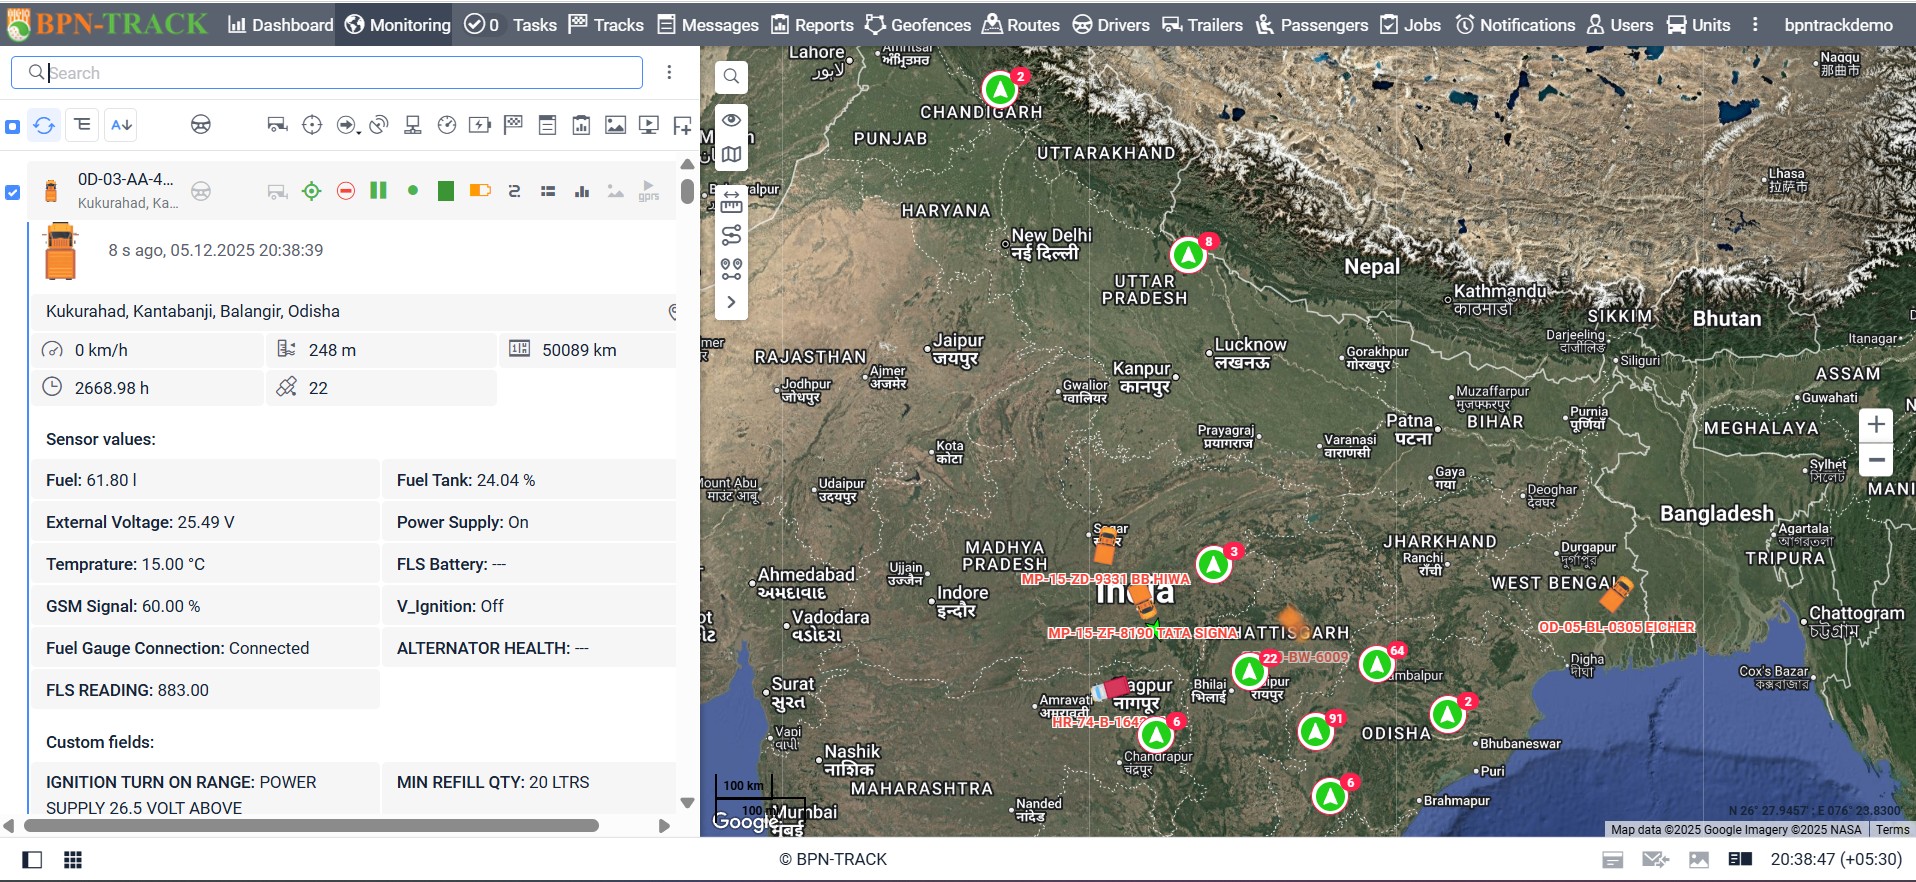Click the battery charging column icon

[480, 125]
